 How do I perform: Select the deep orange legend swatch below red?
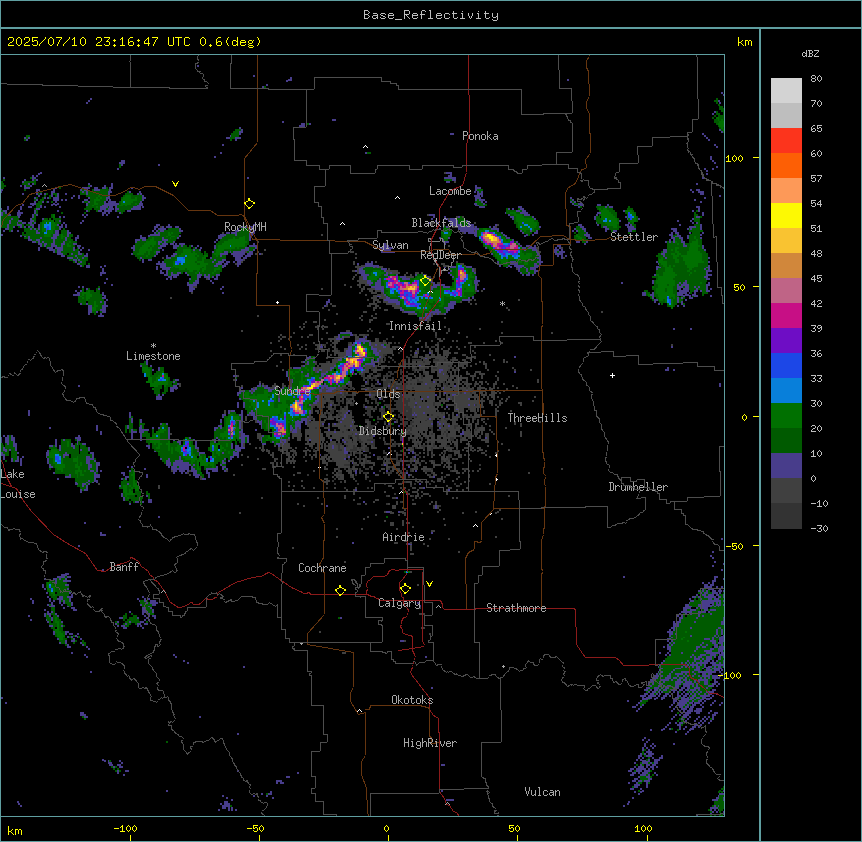(x=786, y=165)
